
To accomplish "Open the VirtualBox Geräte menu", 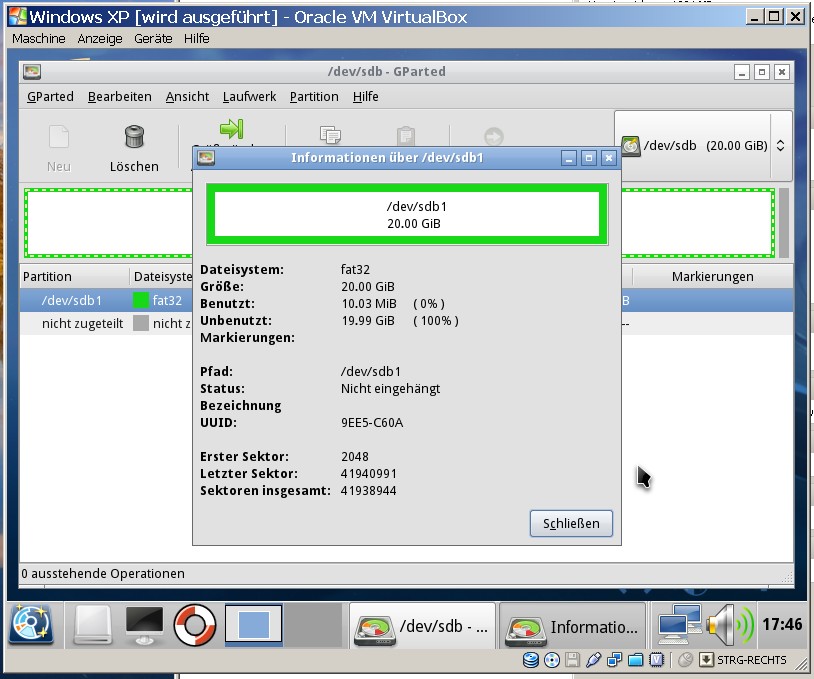I will click(x=153, y=38).
